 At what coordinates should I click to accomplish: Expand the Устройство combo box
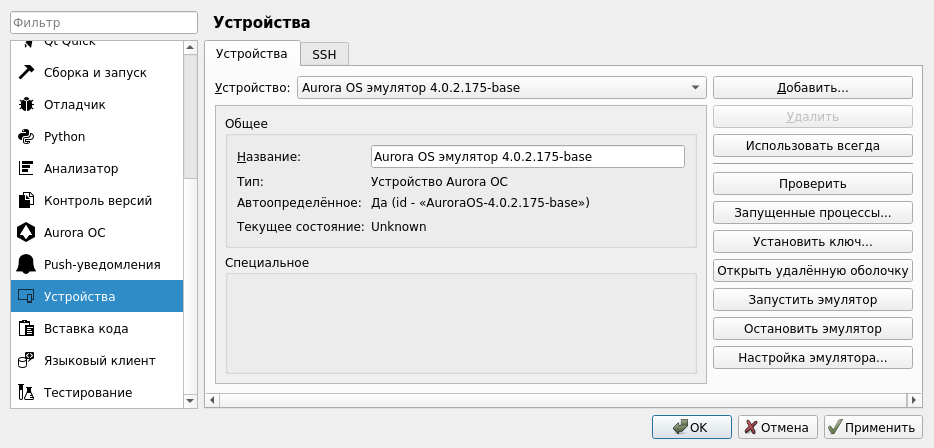click(x=502, y=88)
